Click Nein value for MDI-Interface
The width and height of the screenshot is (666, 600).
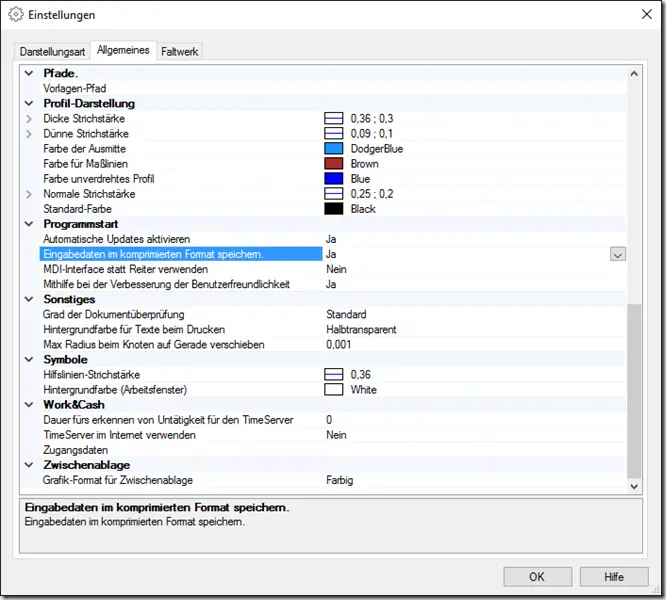[x=336, y=269]
